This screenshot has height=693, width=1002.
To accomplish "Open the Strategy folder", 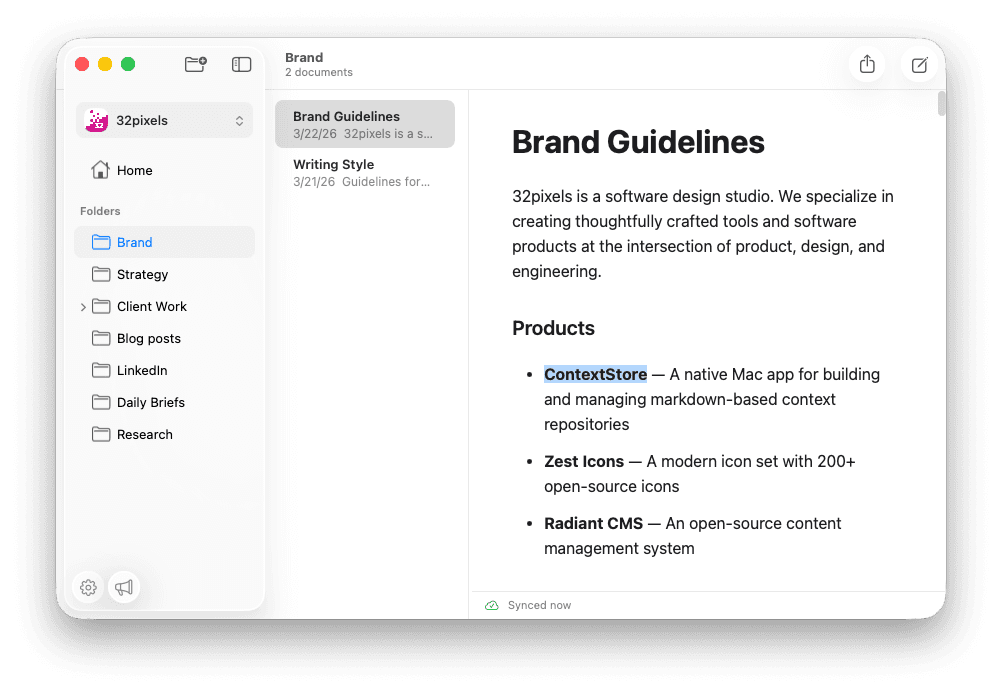I will (x=143, y=274).
